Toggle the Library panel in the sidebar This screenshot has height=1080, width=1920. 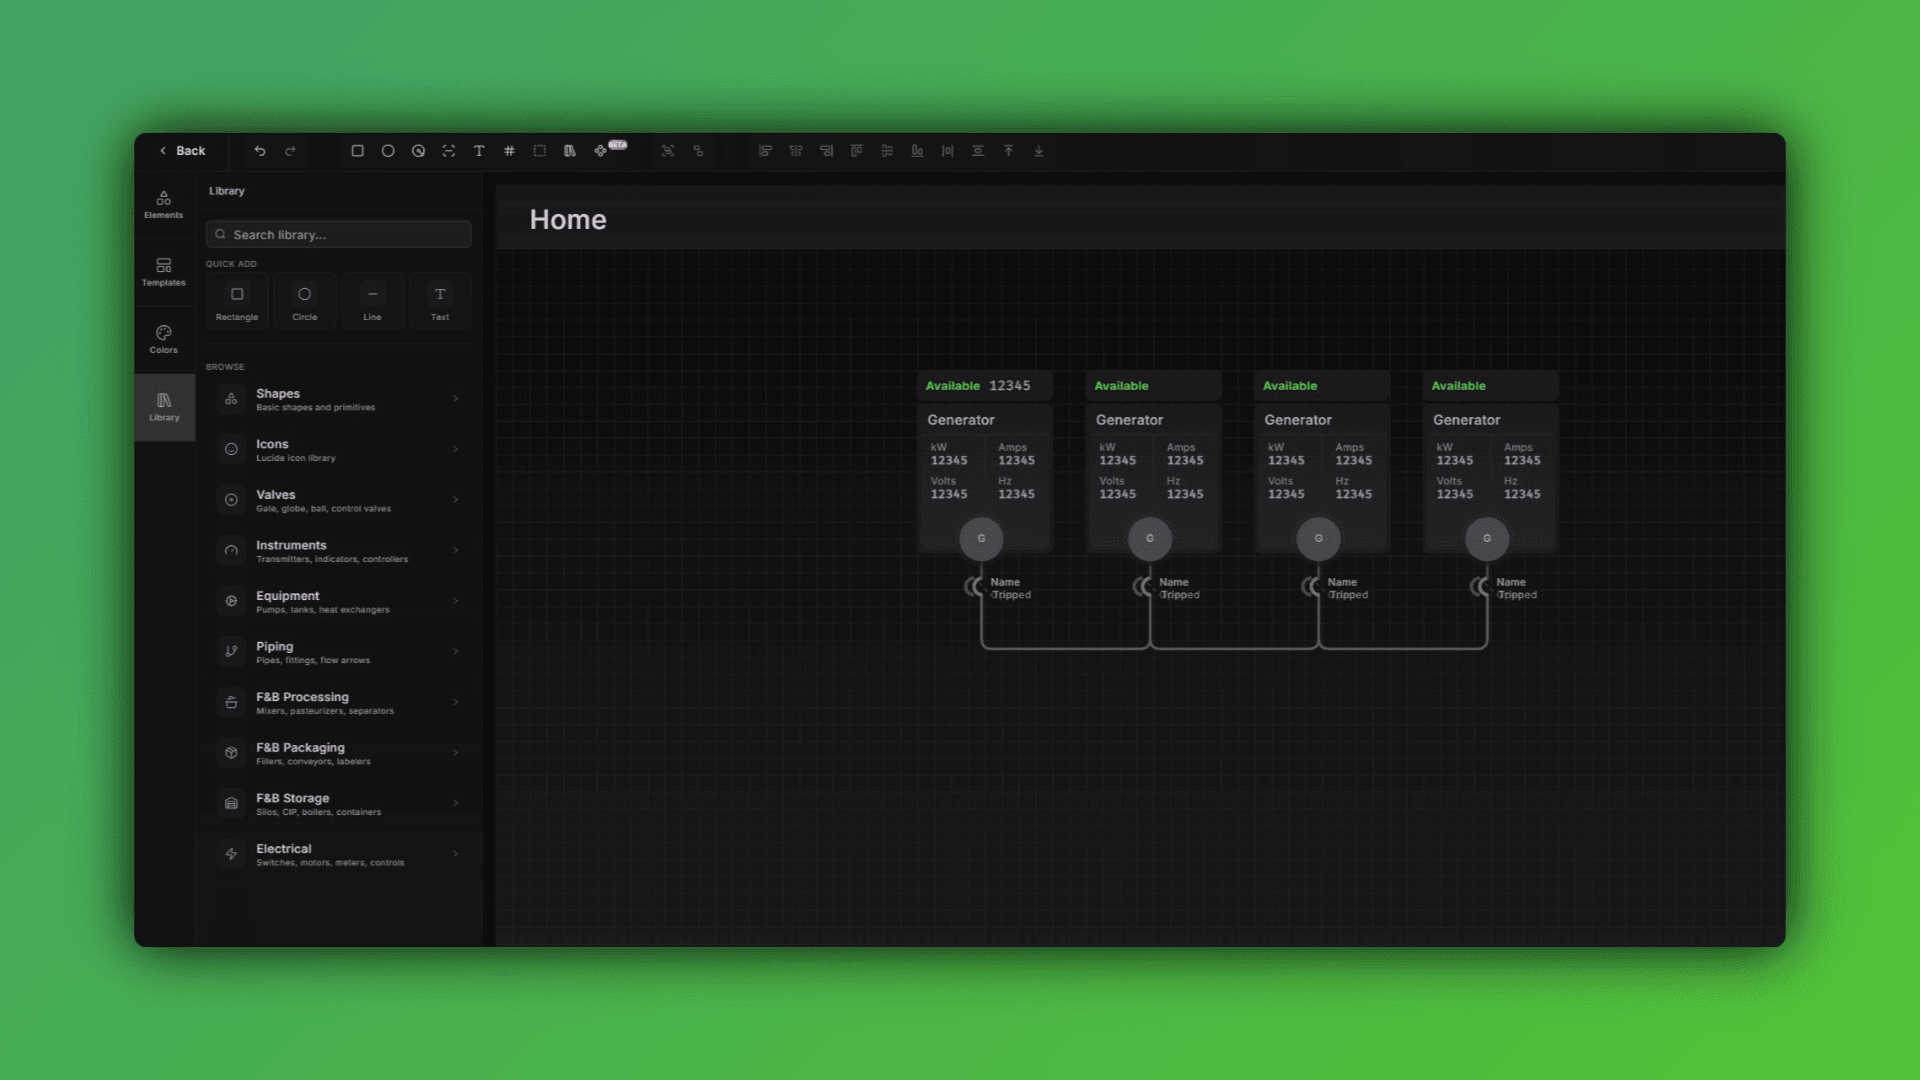(x=163, y=407)
